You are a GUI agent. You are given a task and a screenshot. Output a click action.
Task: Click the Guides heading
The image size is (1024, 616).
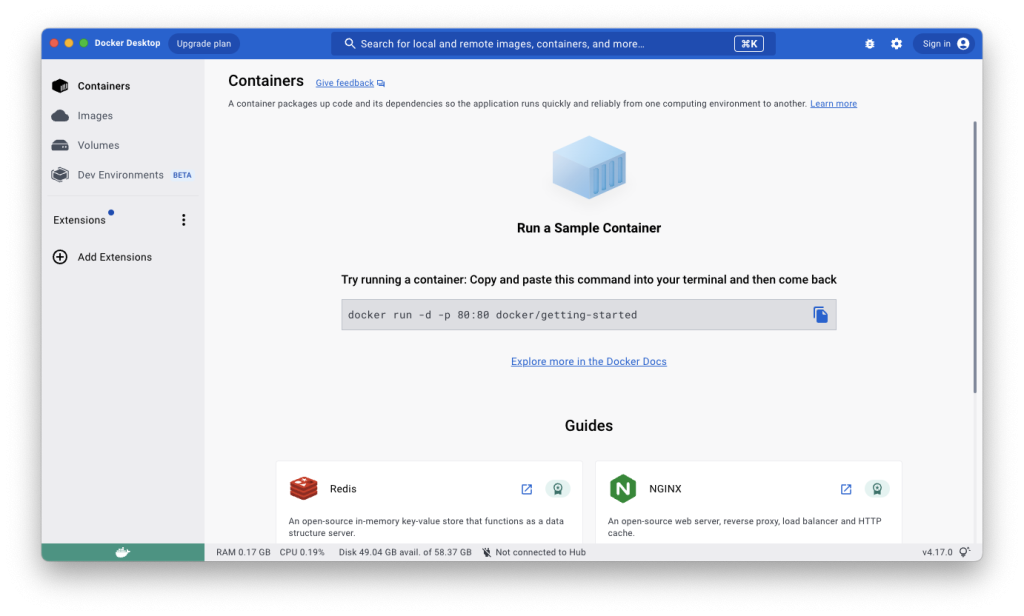(x=588, y=426)
